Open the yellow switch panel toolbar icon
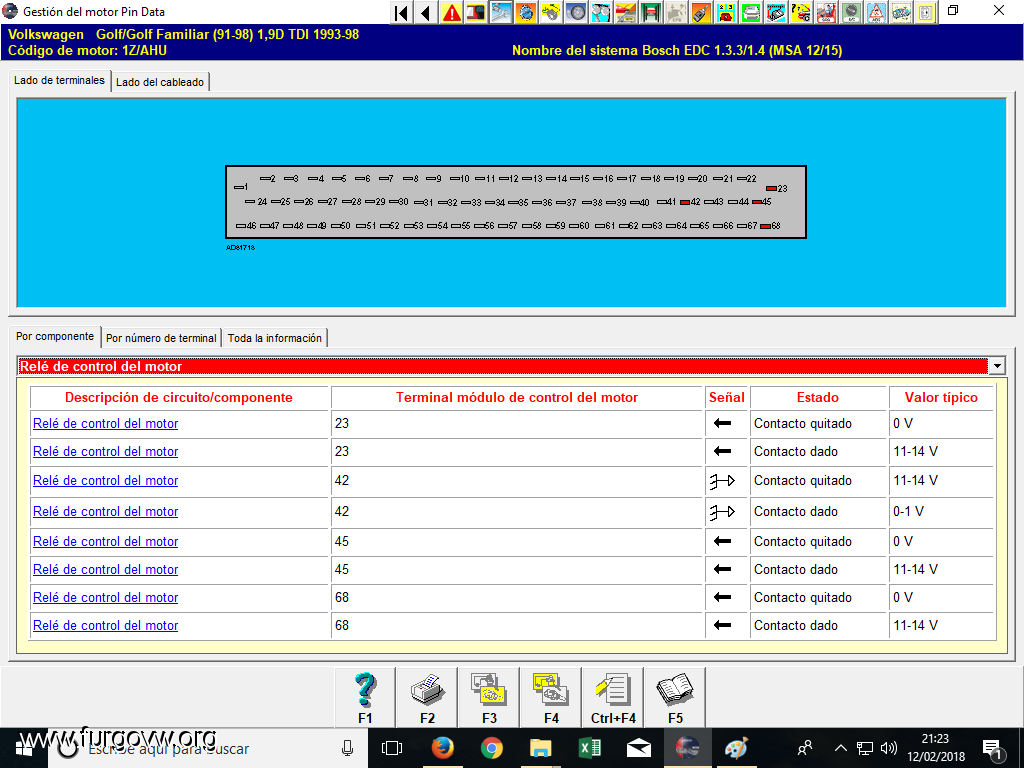The height and width of the screenshot is (768, 1024). pyautogui.click(x=925, y=12)
